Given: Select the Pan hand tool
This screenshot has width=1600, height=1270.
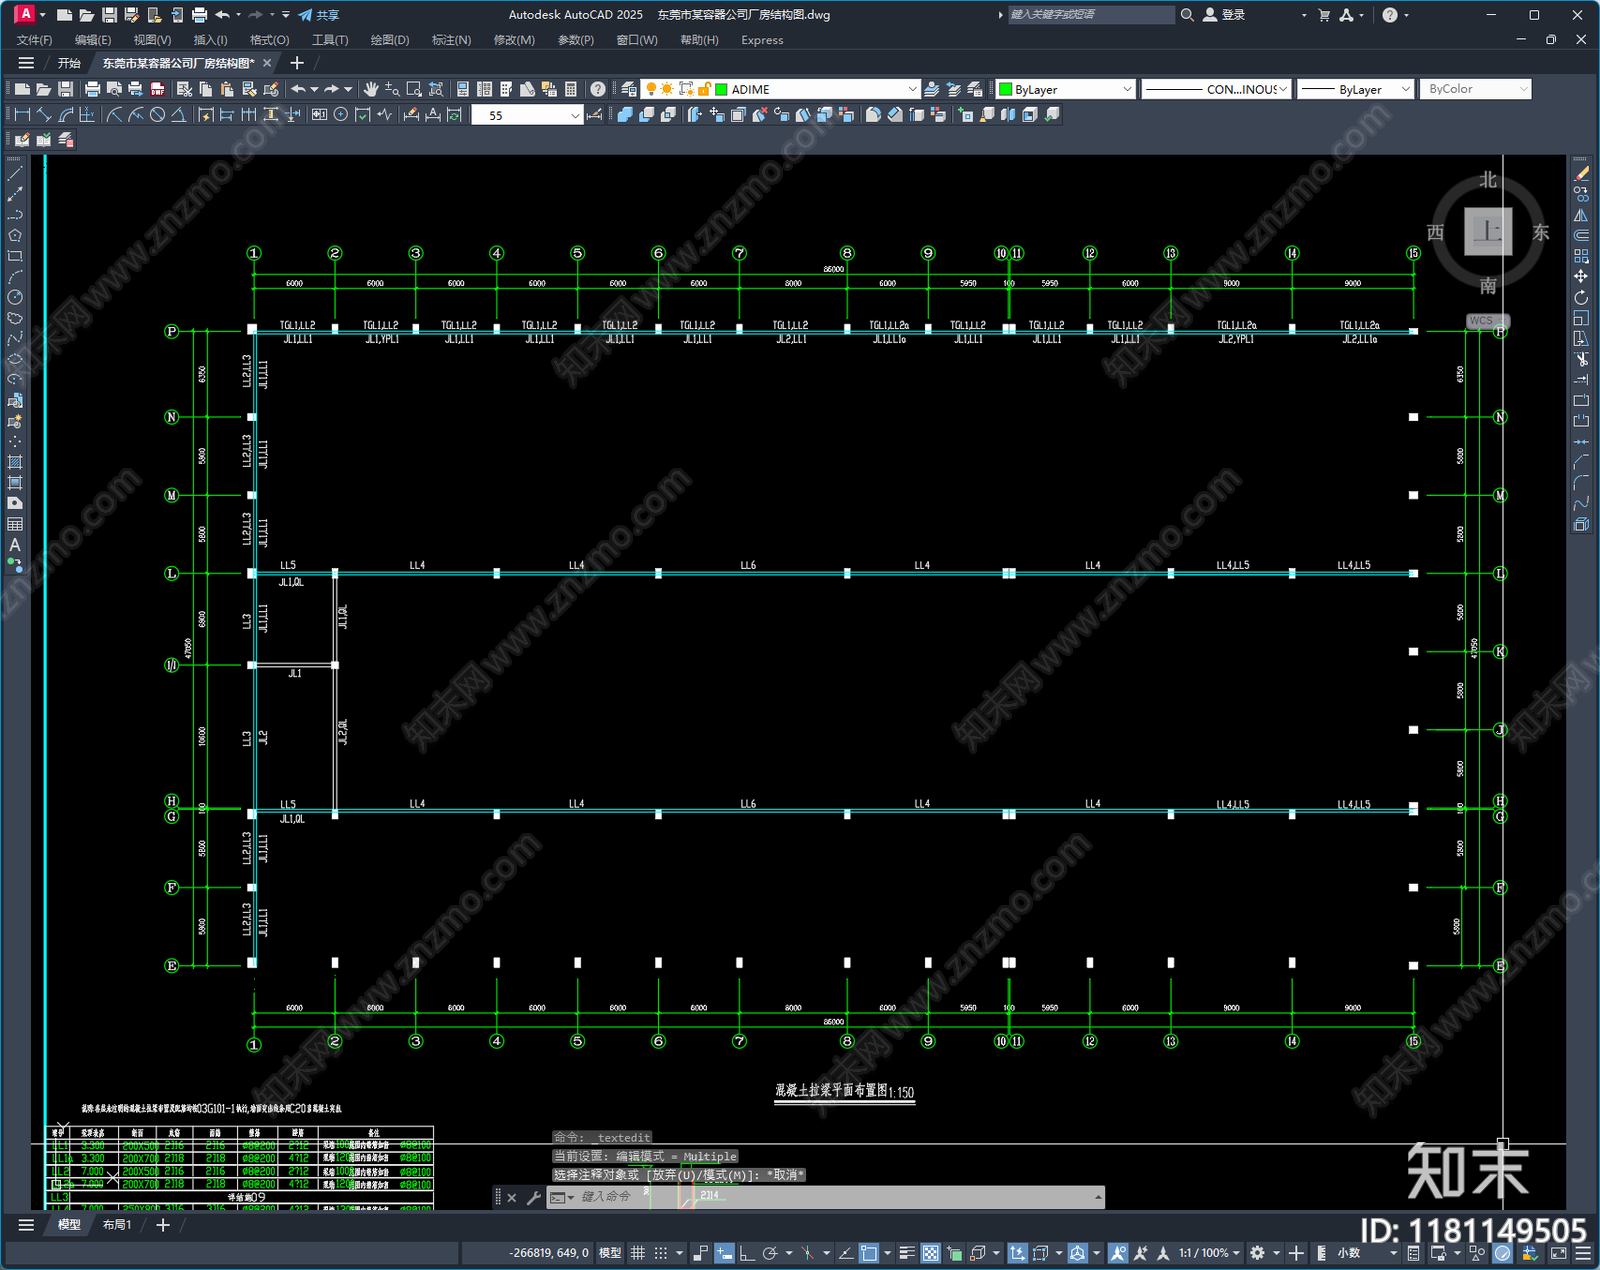Looking at the screenshot, I should click(x=371, y=89).
